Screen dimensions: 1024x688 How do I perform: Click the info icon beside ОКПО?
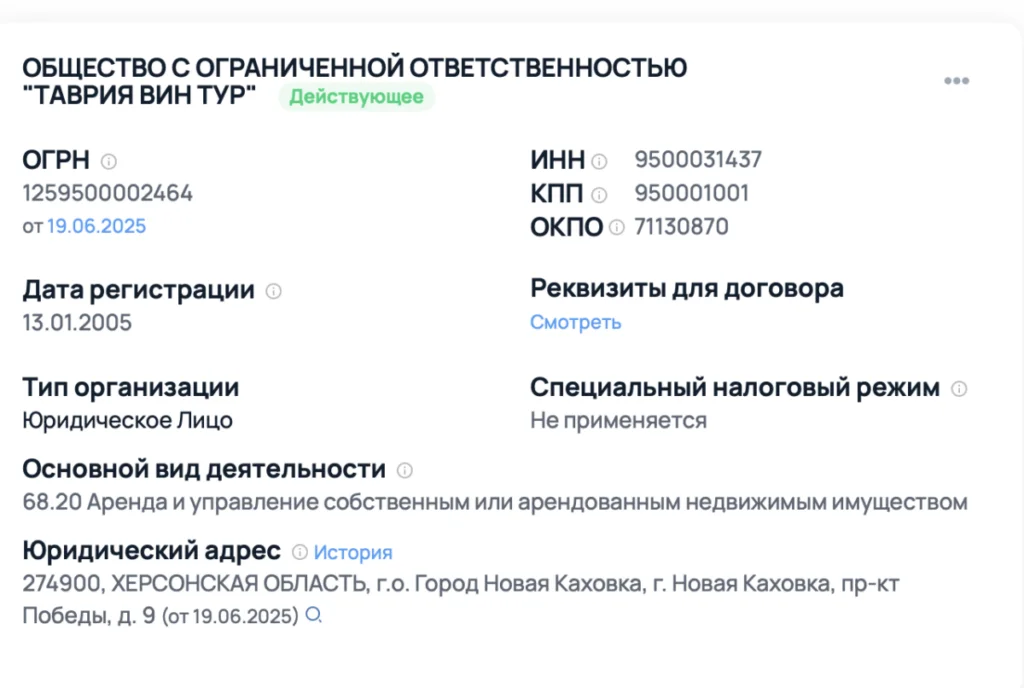coord(617,227)
